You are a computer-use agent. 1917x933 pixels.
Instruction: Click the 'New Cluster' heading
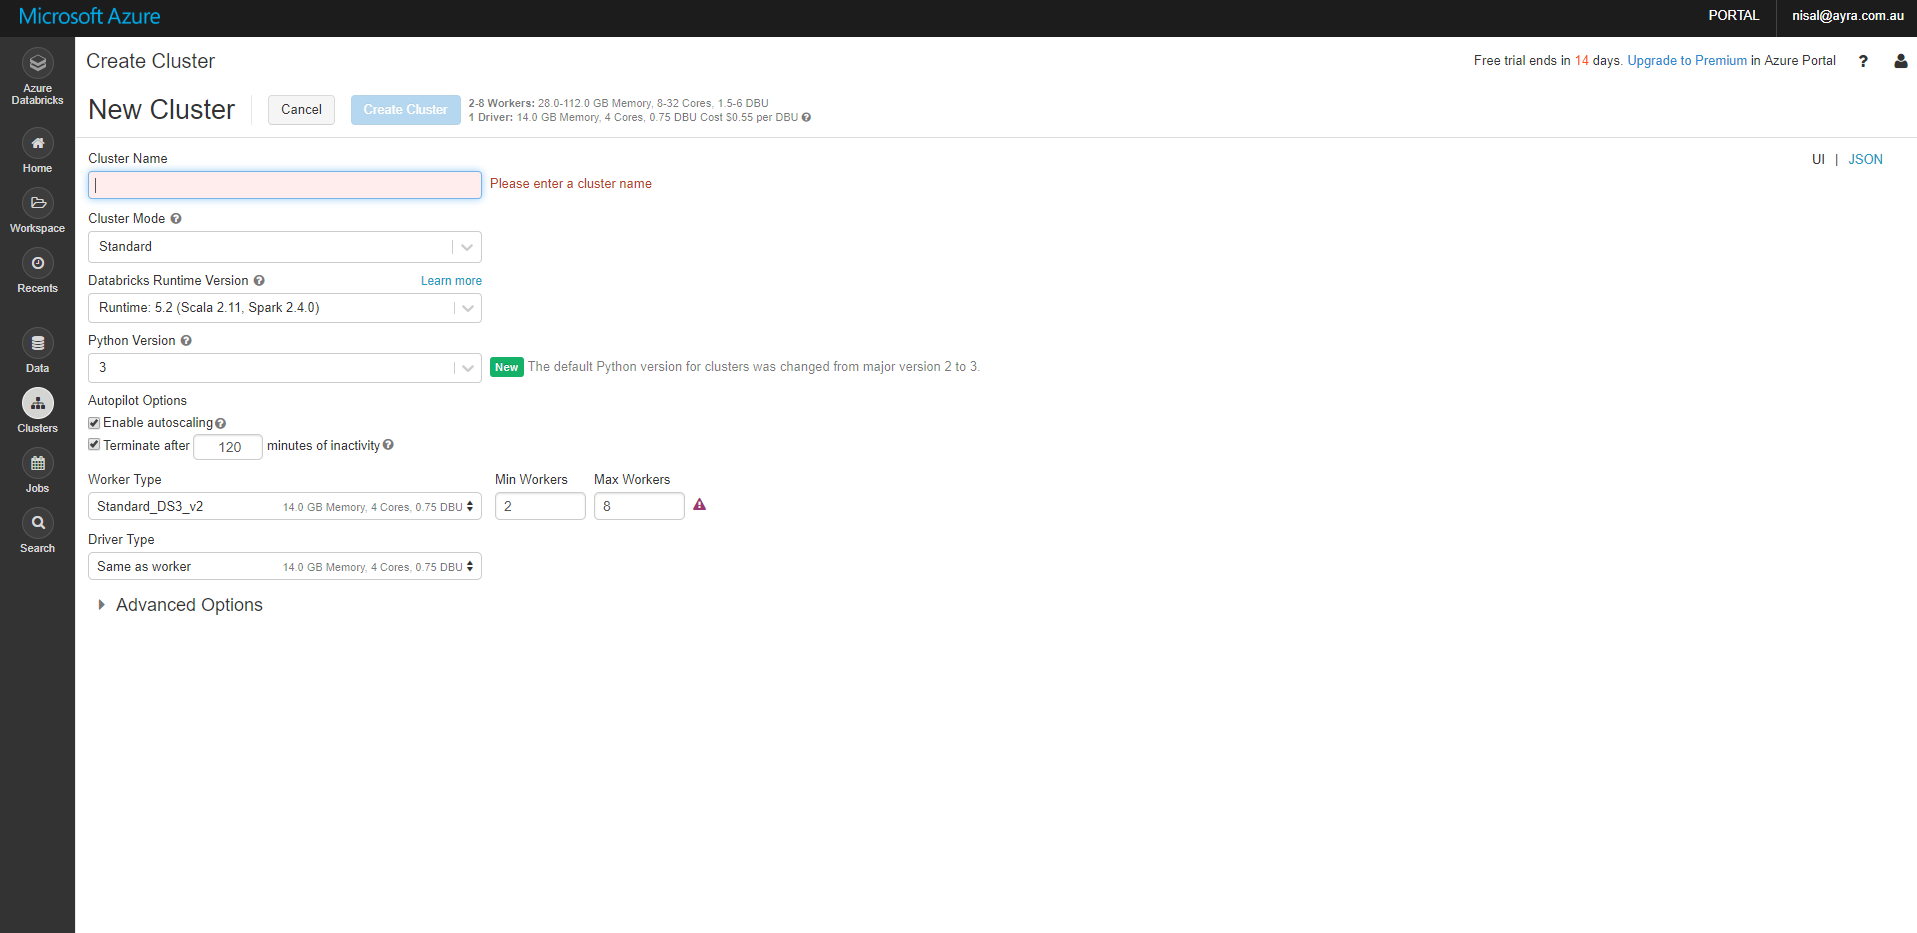click(162, 110)
